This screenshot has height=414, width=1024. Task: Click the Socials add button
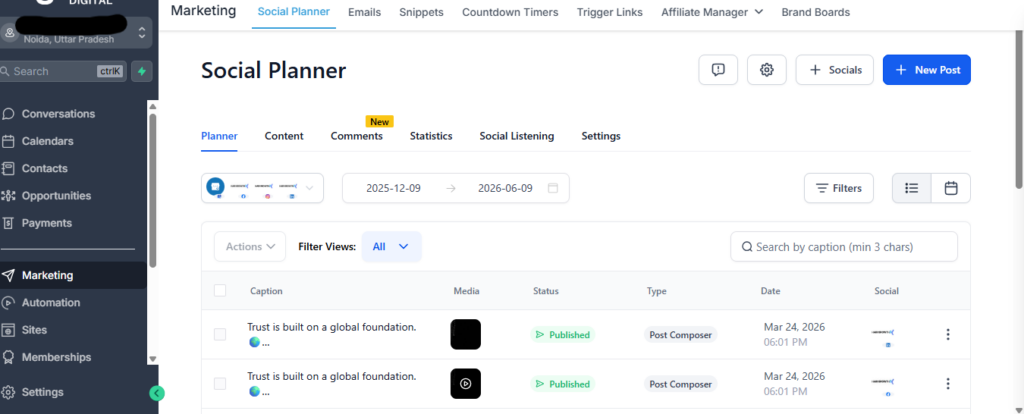click(x=835, y=70)
